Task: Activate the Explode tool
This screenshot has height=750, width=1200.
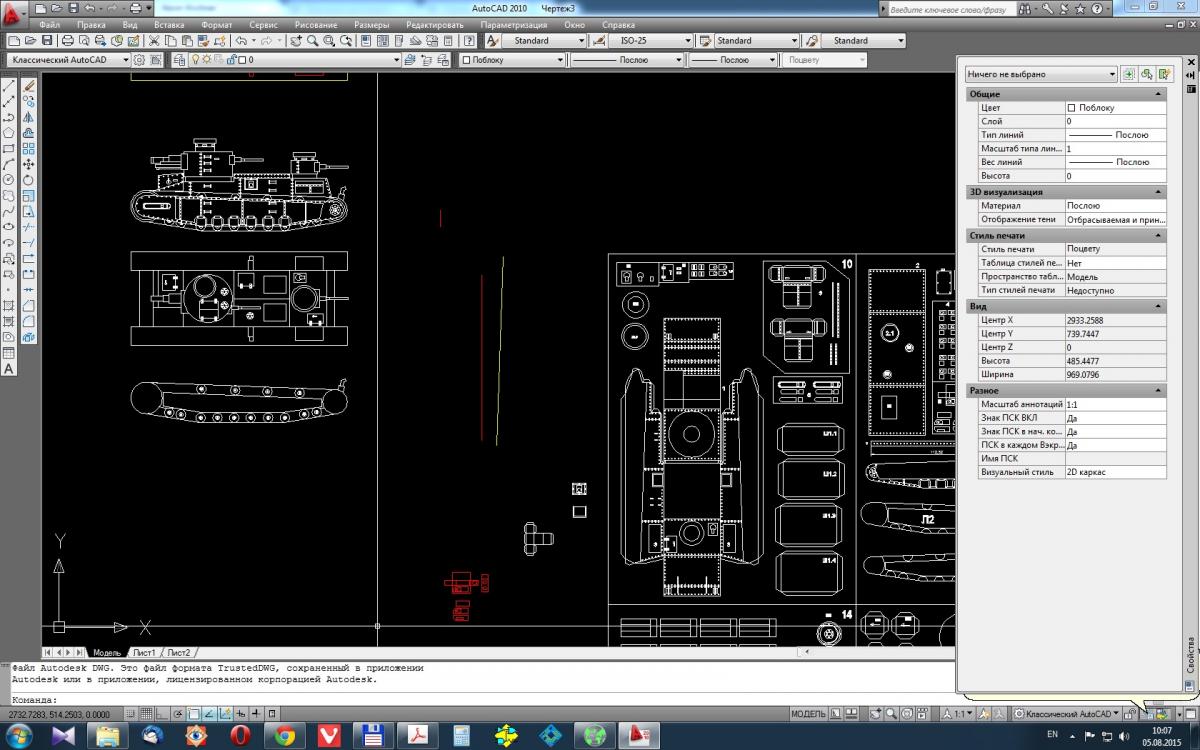Action: tap(29, 335)
